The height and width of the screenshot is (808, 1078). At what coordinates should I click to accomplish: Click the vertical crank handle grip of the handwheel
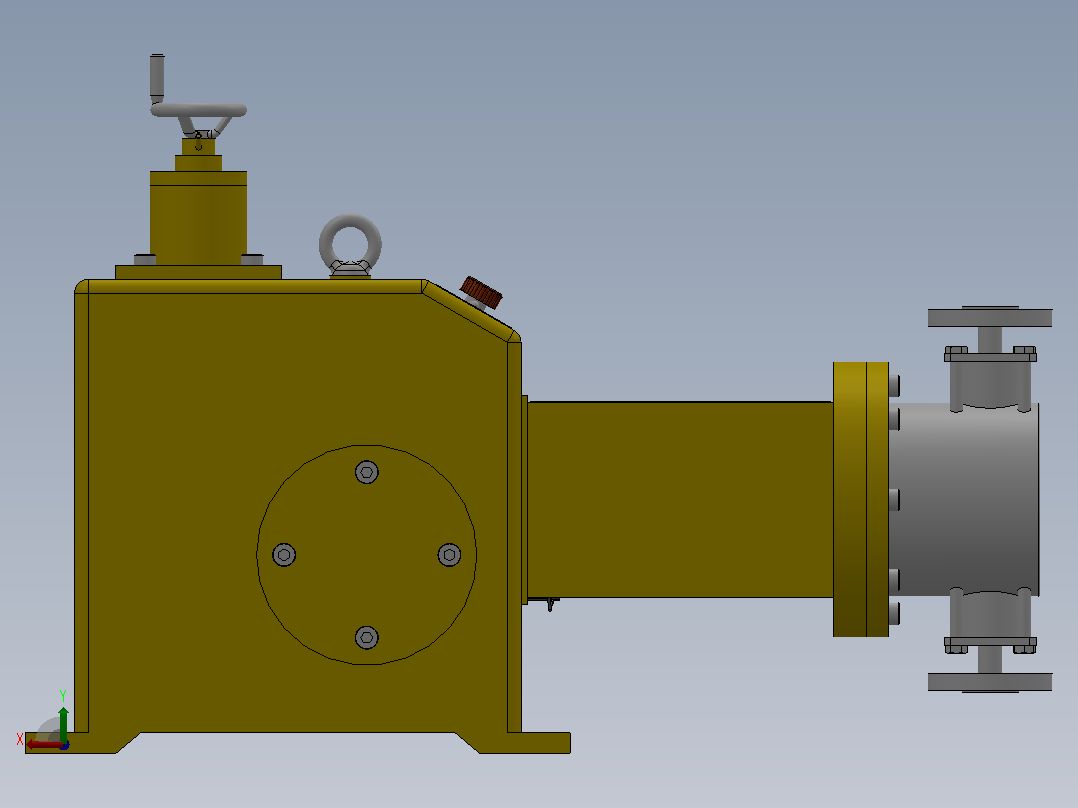[157, 75]
